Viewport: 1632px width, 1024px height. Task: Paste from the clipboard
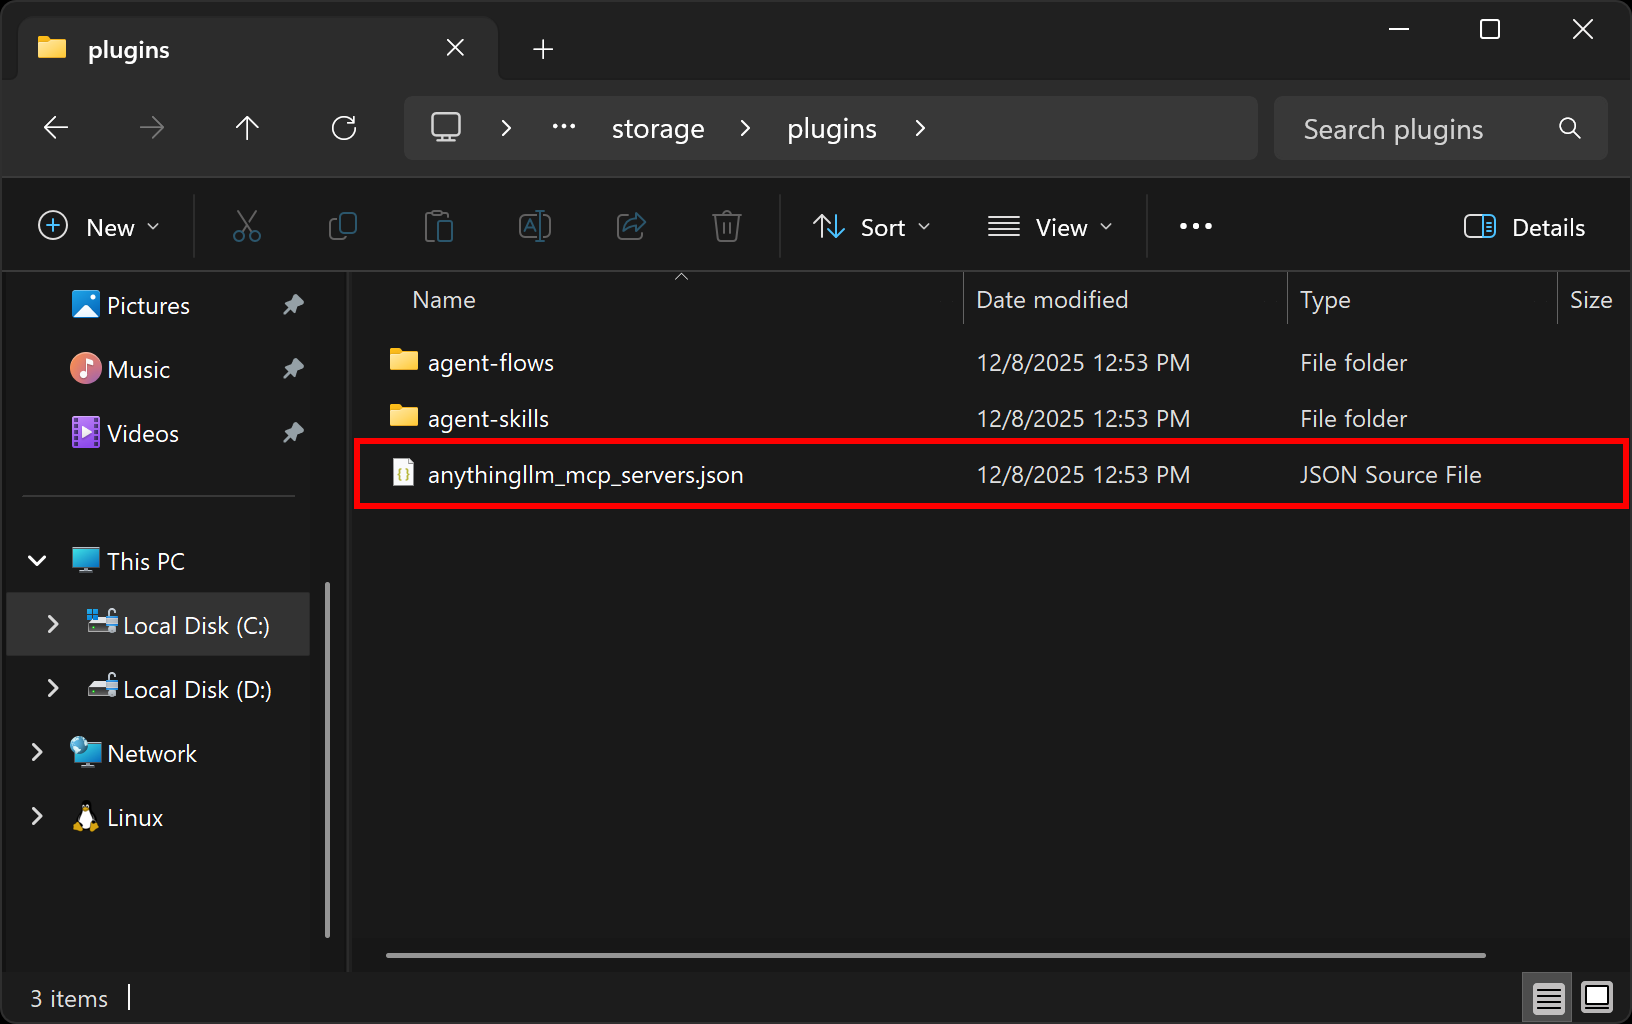coord(438,226)
